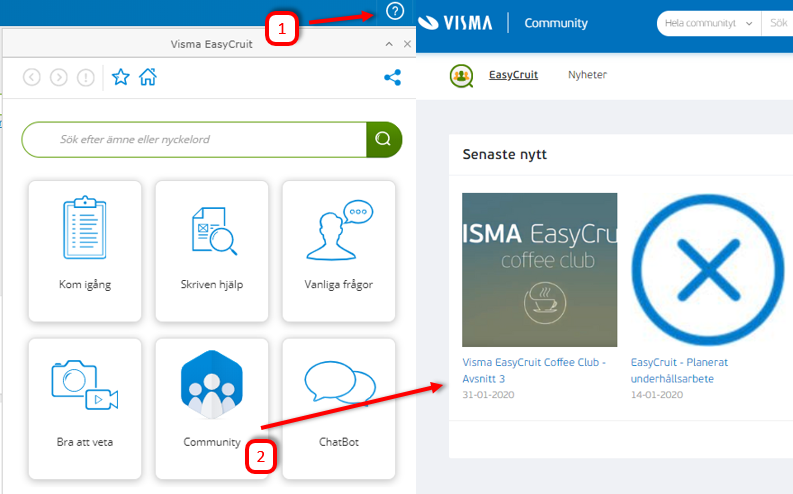
Task: Go forward with the right arrow circle
Action: [59, 77]
